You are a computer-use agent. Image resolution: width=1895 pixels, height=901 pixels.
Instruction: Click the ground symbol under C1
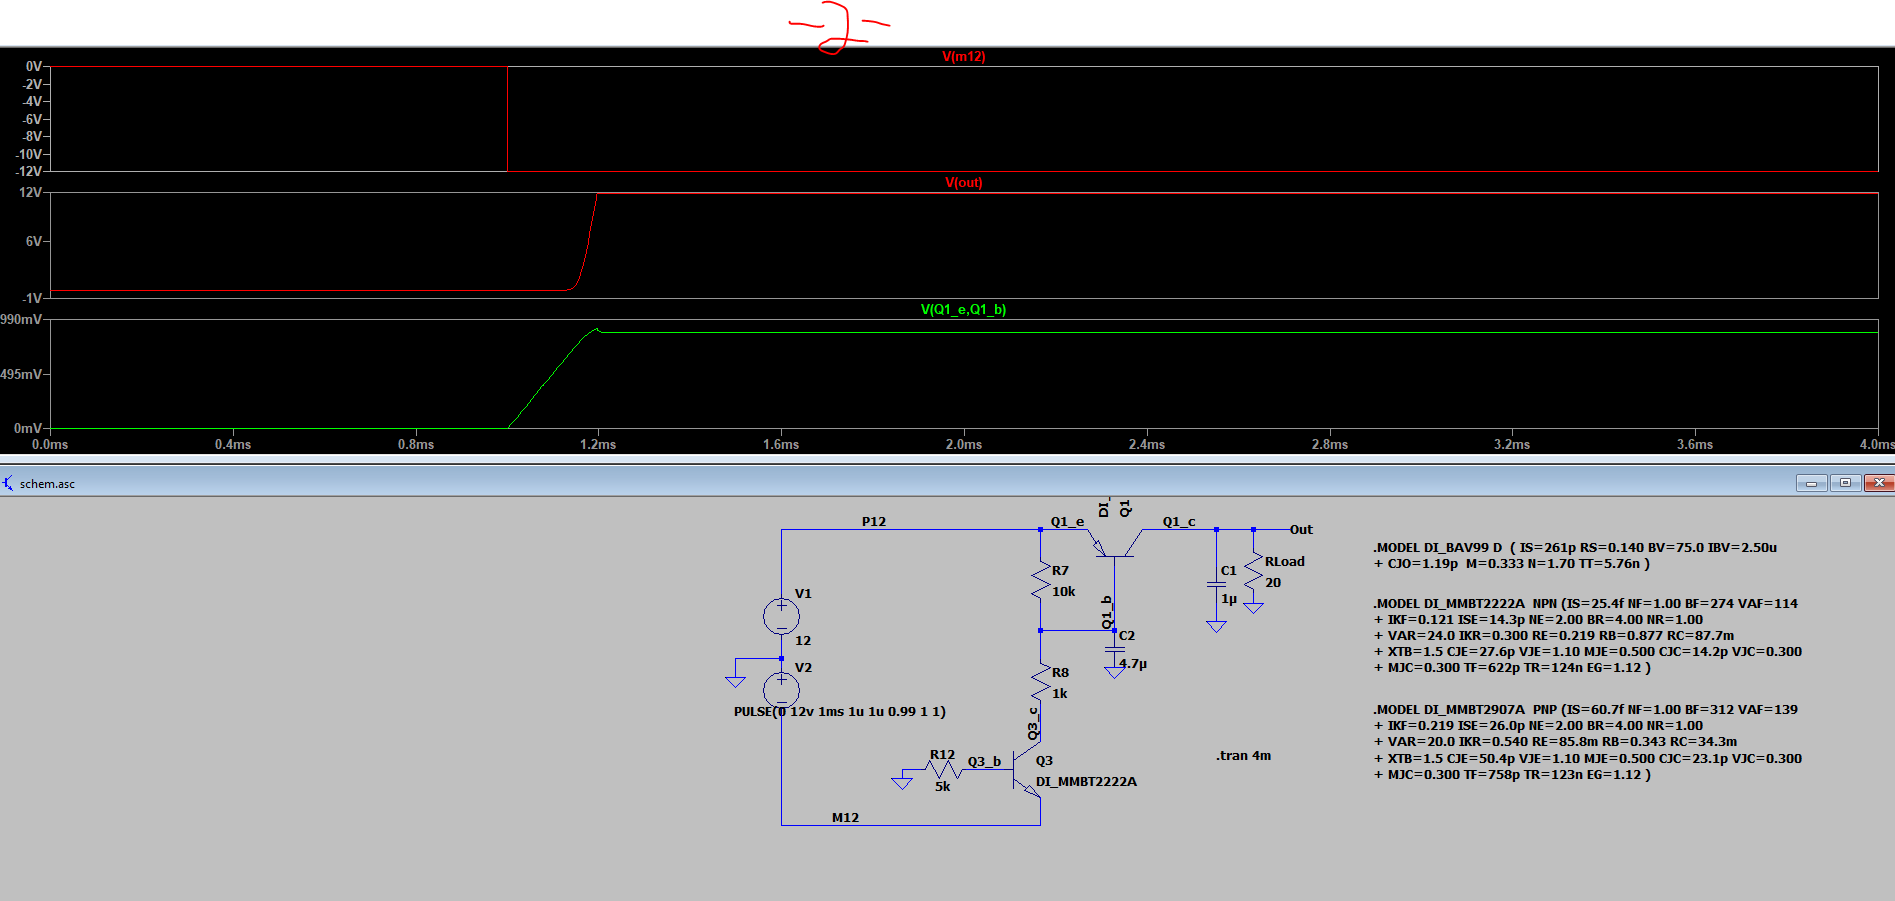pos(1216,626)
